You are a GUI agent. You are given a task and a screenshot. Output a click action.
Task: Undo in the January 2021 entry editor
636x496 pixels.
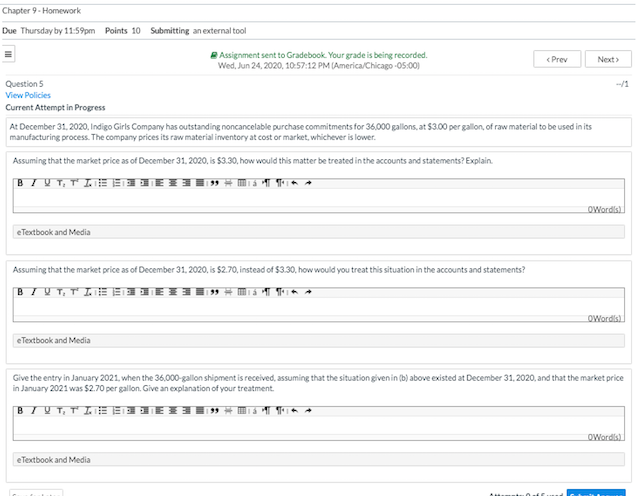pos(294,411)
